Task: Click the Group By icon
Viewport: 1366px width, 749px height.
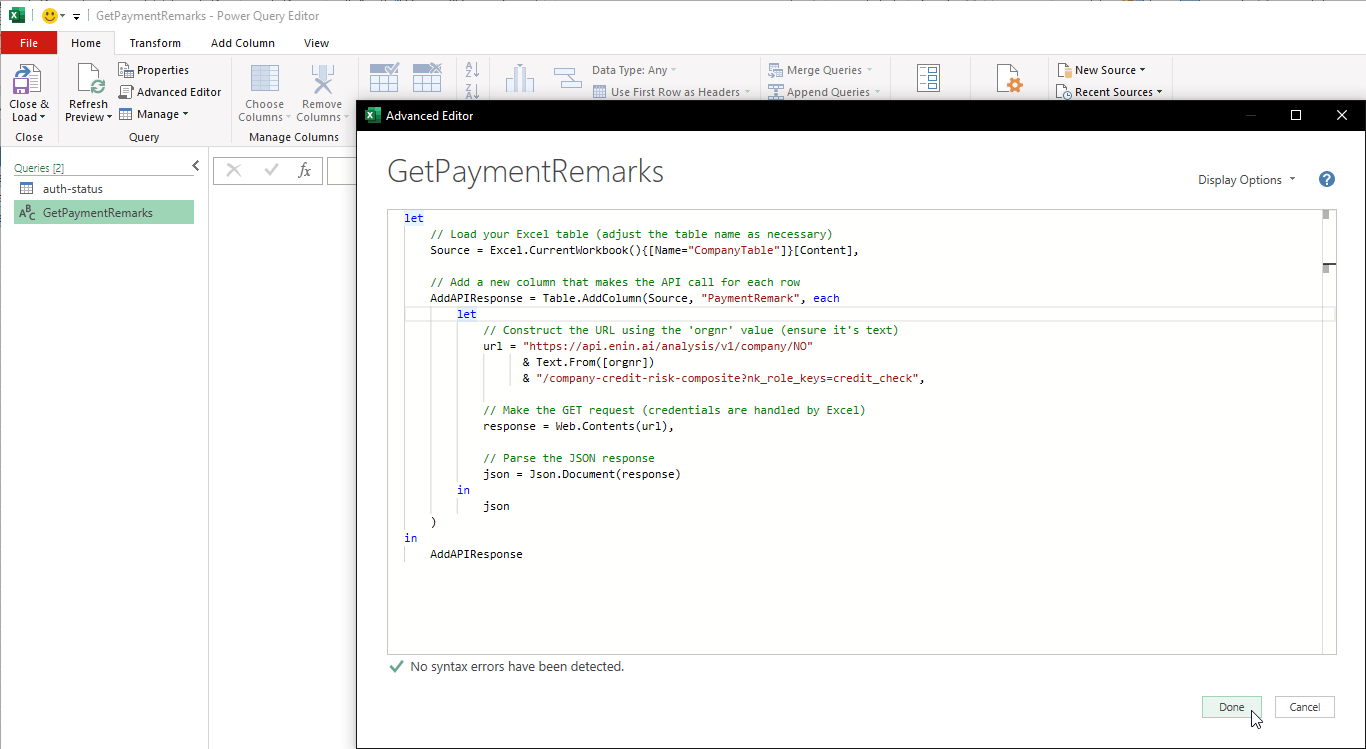Action: pos(568,77)
